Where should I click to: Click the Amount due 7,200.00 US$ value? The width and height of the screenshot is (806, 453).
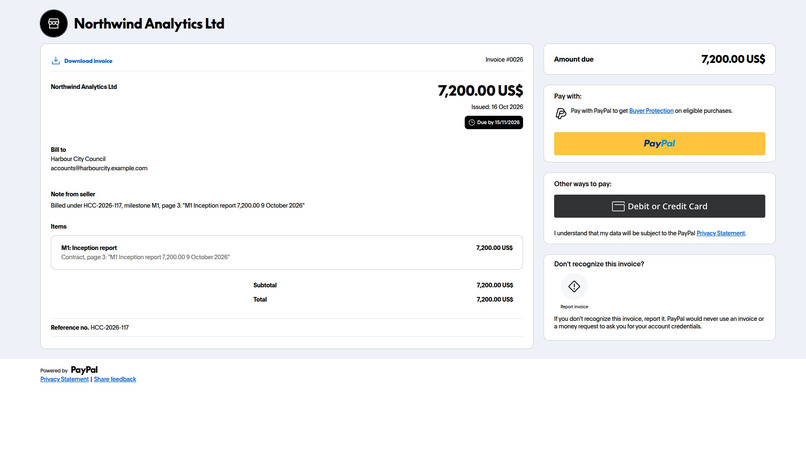point(733,59)
